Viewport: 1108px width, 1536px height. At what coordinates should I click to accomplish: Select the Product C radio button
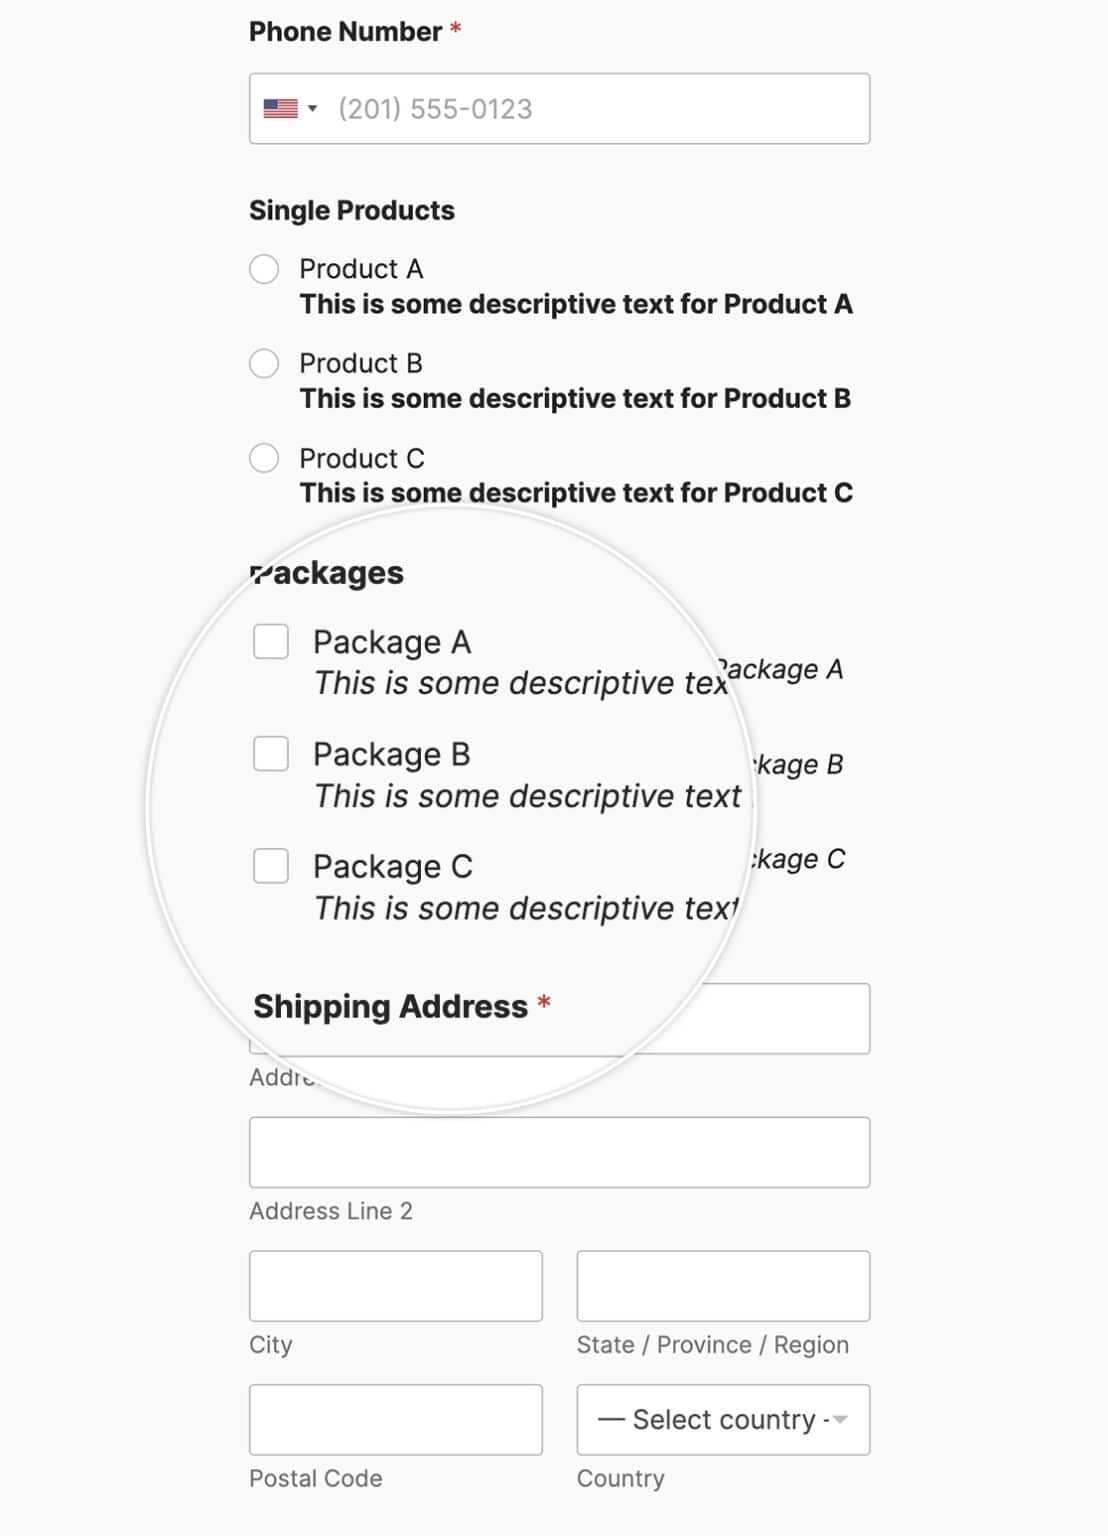pyautogui.click(x=265, y=457)
